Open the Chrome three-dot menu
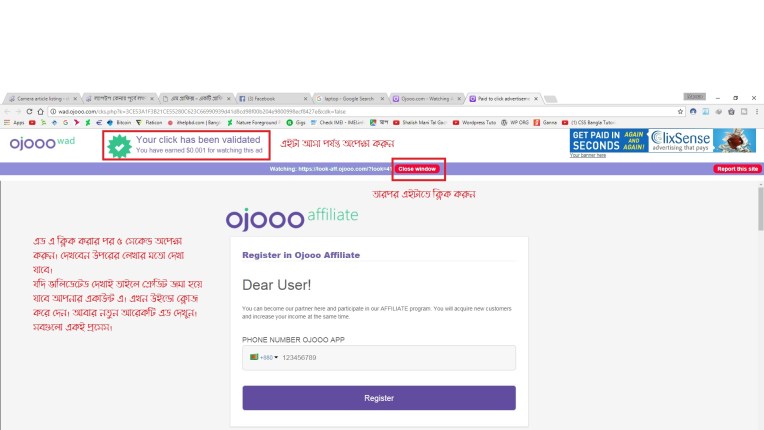This screenshot has height=430, width=764. [x=757, y=111]
